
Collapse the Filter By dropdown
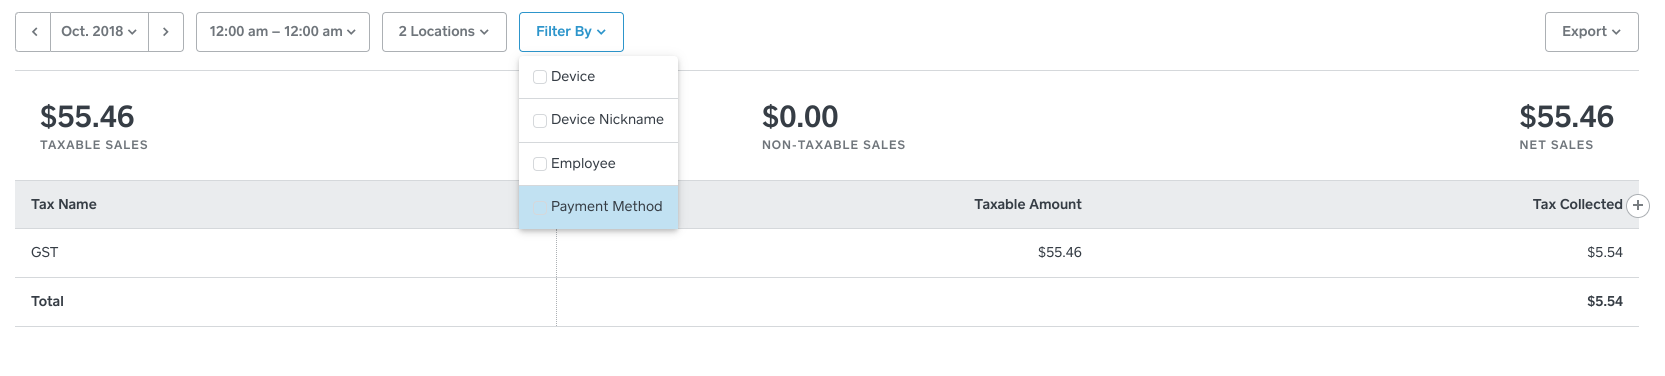click(571, 32)
